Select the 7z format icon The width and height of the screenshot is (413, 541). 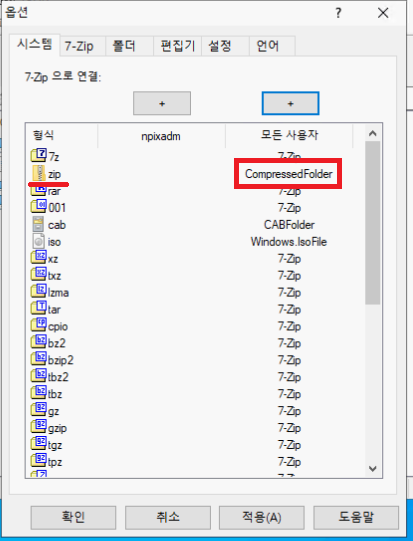pos(38,156)
